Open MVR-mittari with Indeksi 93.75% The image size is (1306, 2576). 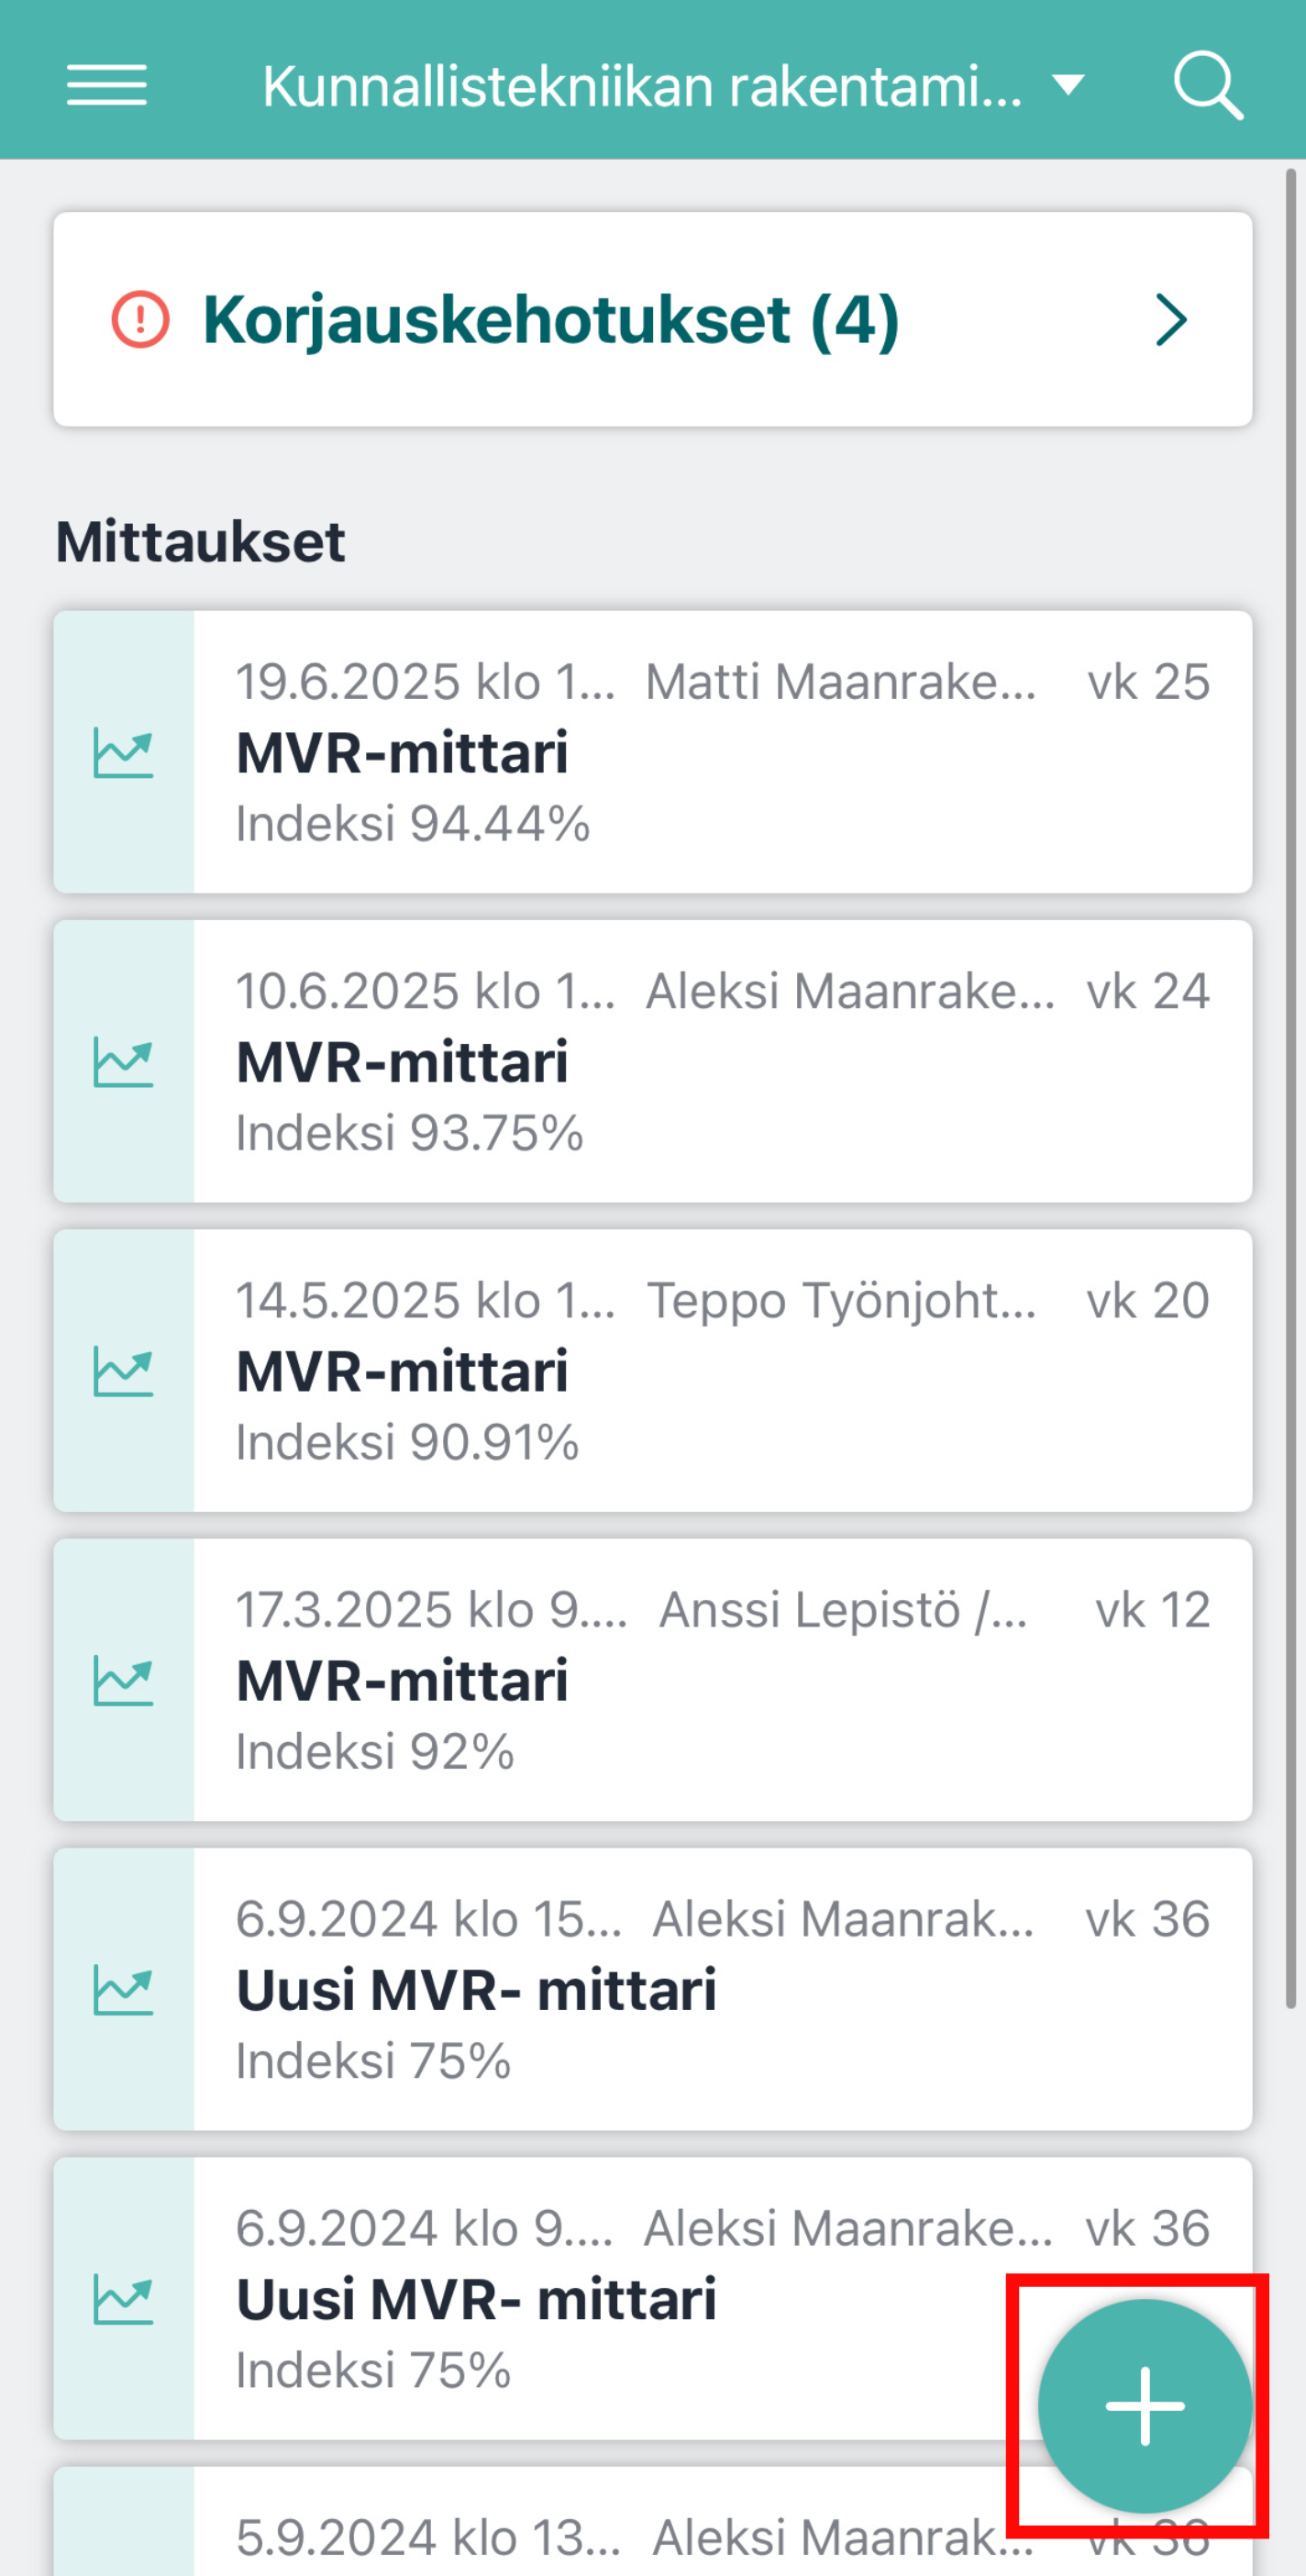[653, 1061]
